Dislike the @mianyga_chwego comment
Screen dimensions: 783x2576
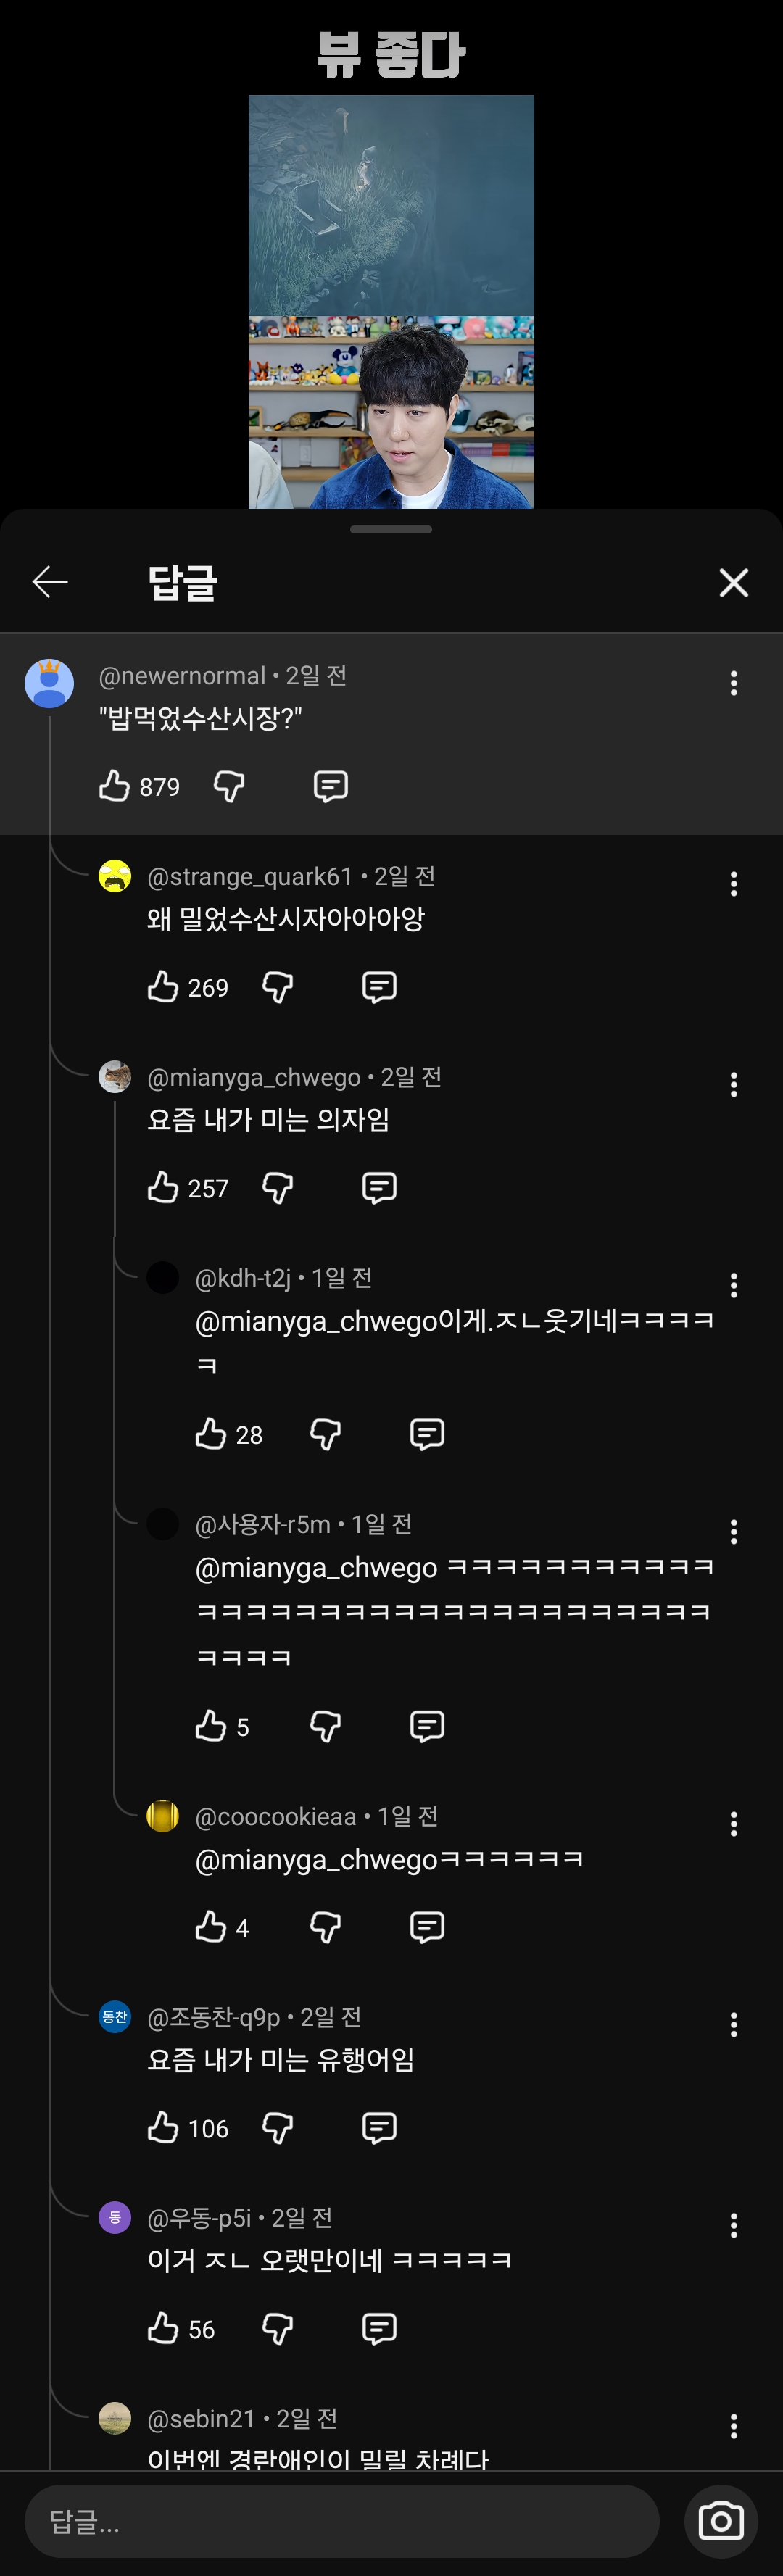277,1188
